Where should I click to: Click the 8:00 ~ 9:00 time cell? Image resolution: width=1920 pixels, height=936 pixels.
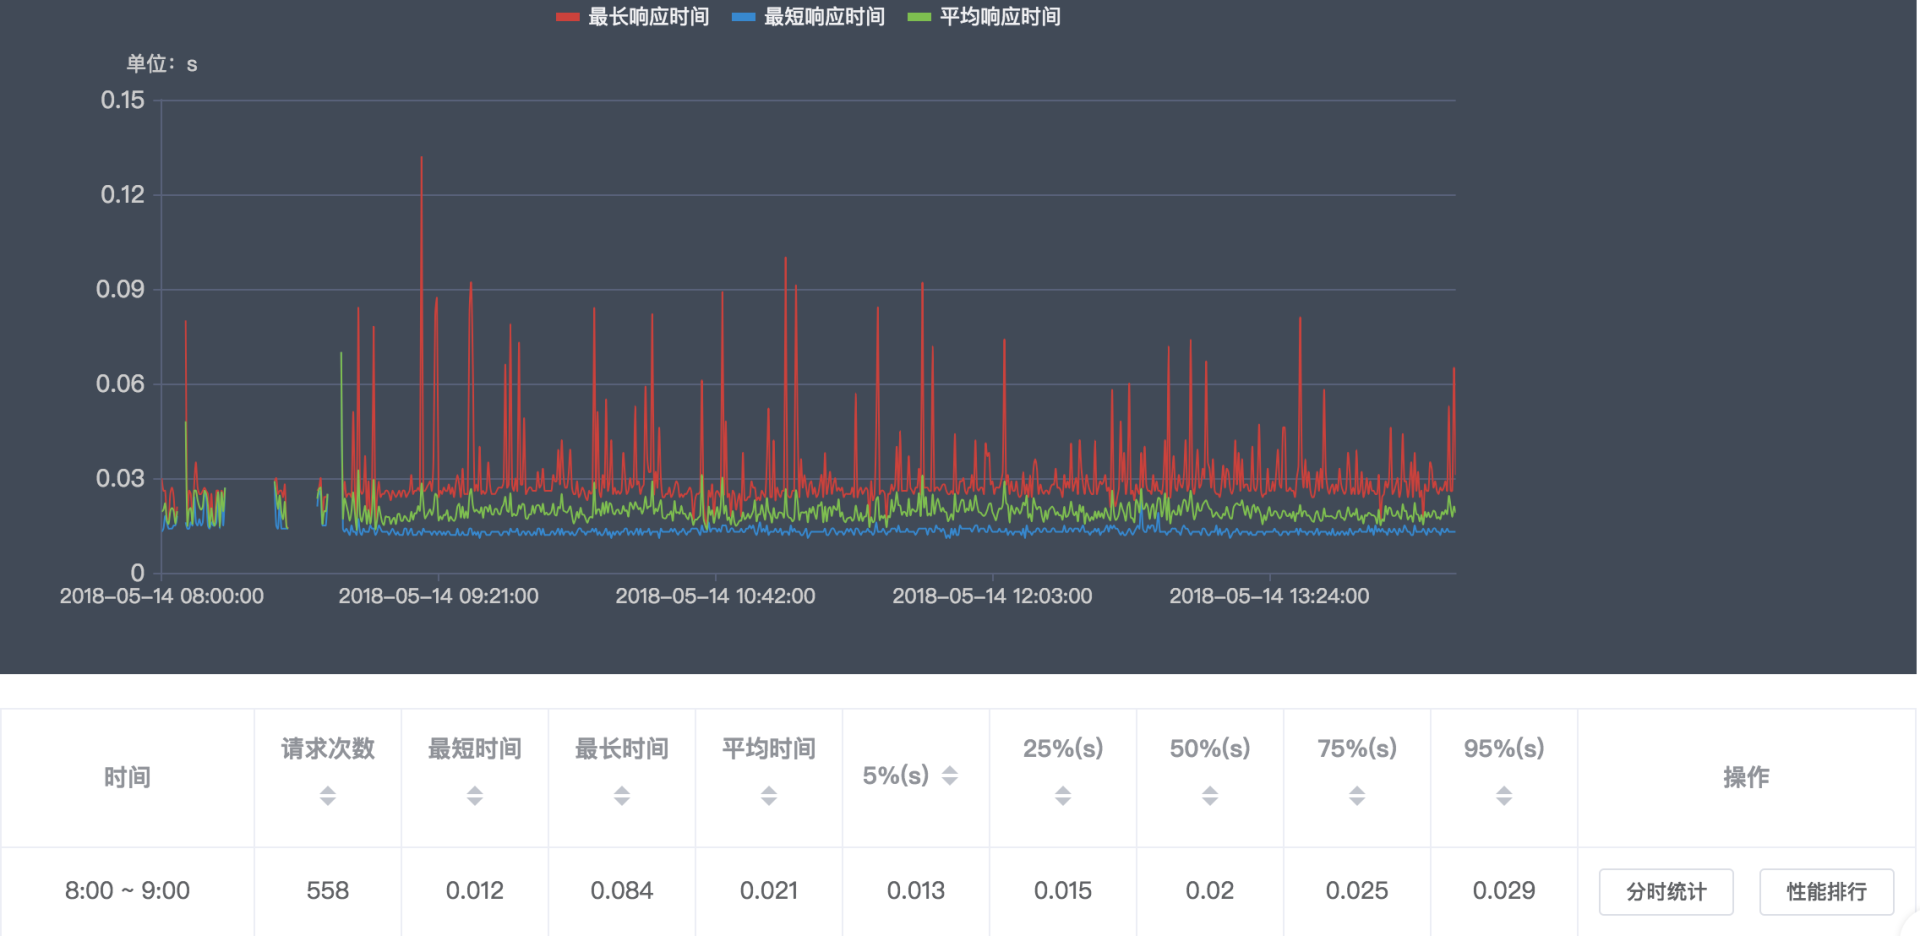tap(127, 890)
